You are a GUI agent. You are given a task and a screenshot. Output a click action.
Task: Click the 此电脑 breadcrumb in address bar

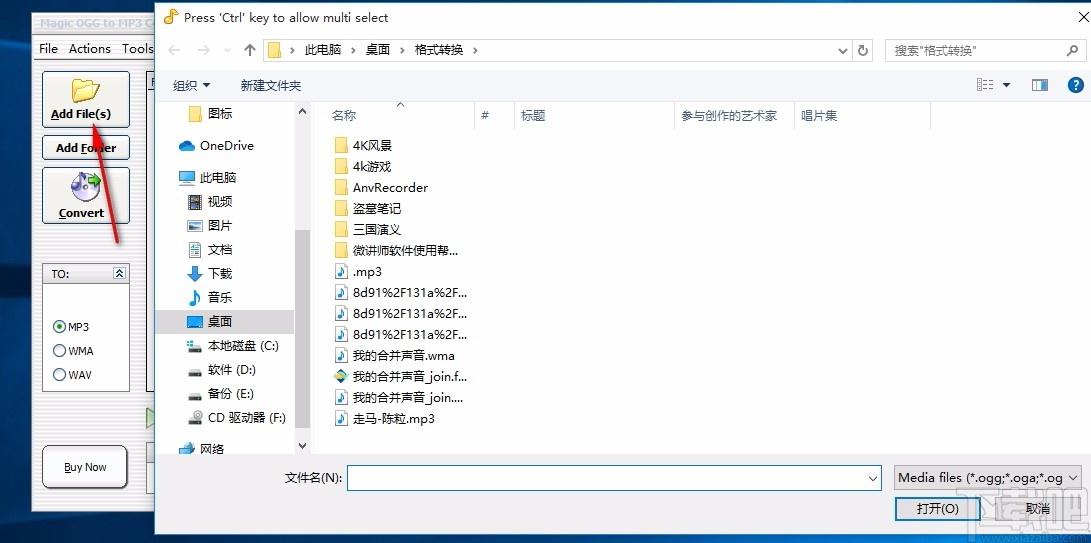pos(323,50)
